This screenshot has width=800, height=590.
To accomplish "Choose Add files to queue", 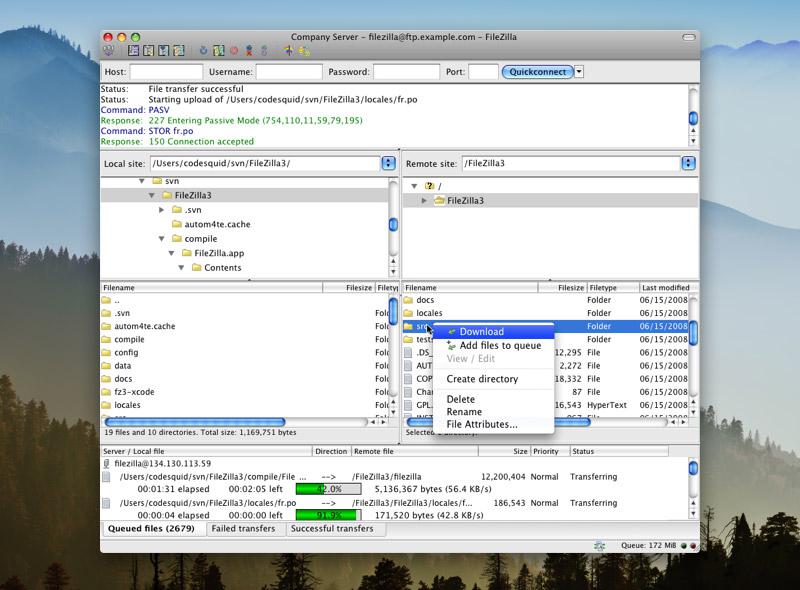I will [x=493, y=346].
